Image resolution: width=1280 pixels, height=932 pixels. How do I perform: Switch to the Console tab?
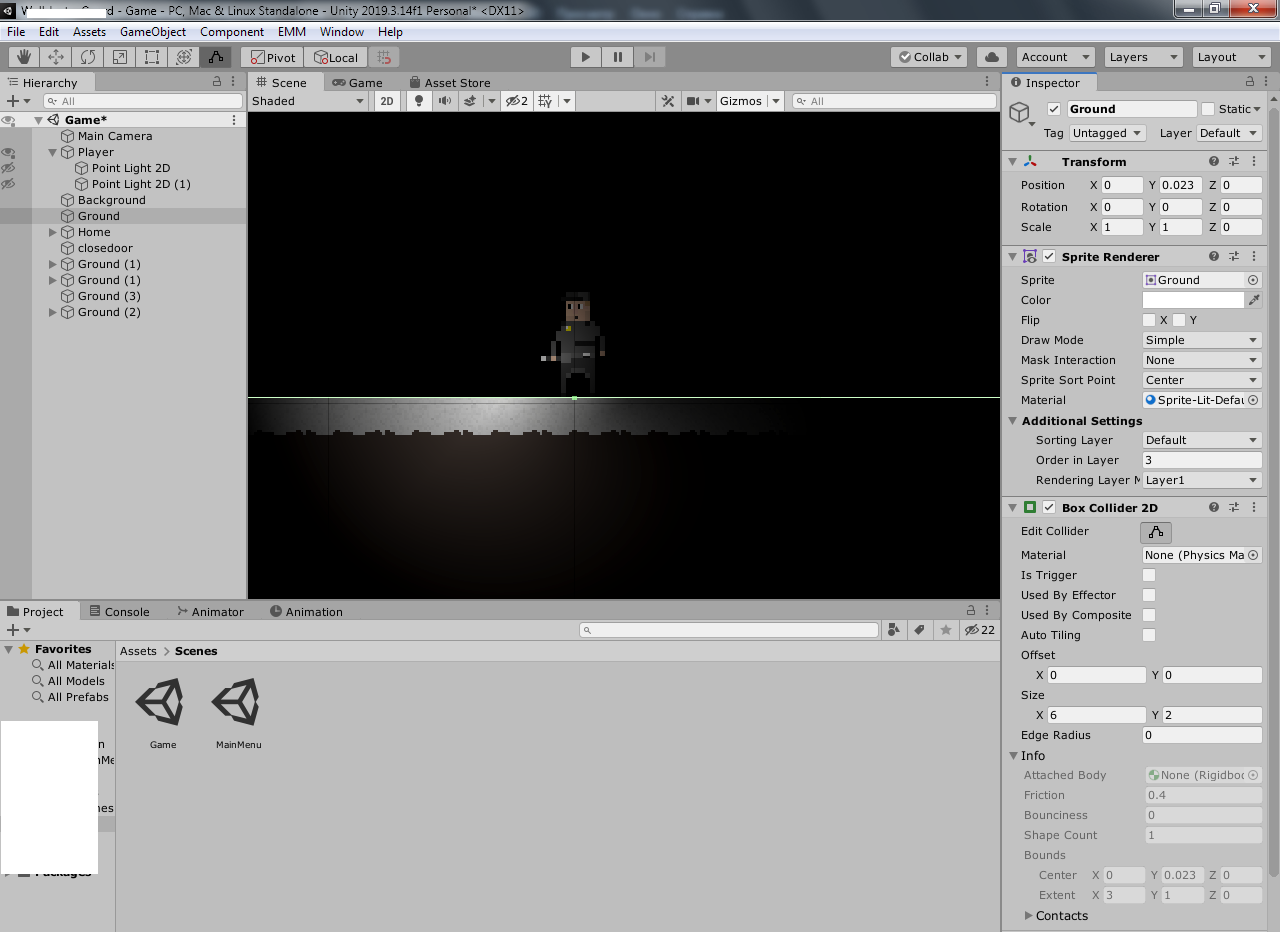click(119, 612)
